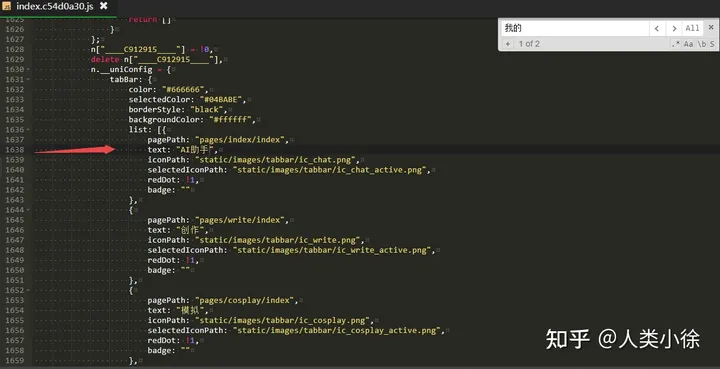Click "pages/cosplay/index" pagePath string
This screenshot has height=369, width=720.
tap(245, 300)
